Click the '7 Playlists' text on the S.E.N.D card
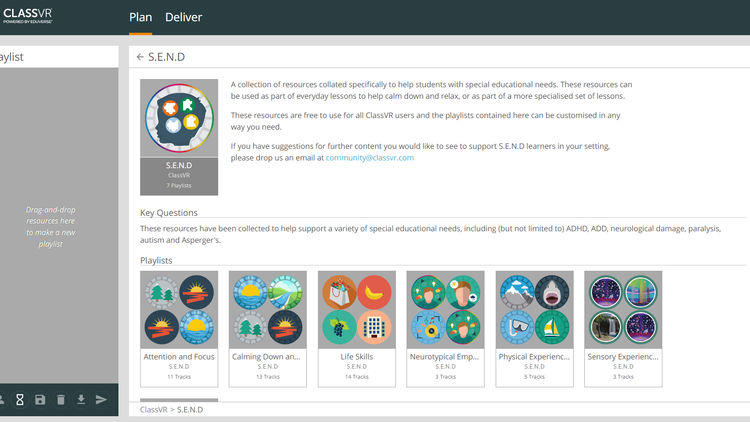 point(179,185)
